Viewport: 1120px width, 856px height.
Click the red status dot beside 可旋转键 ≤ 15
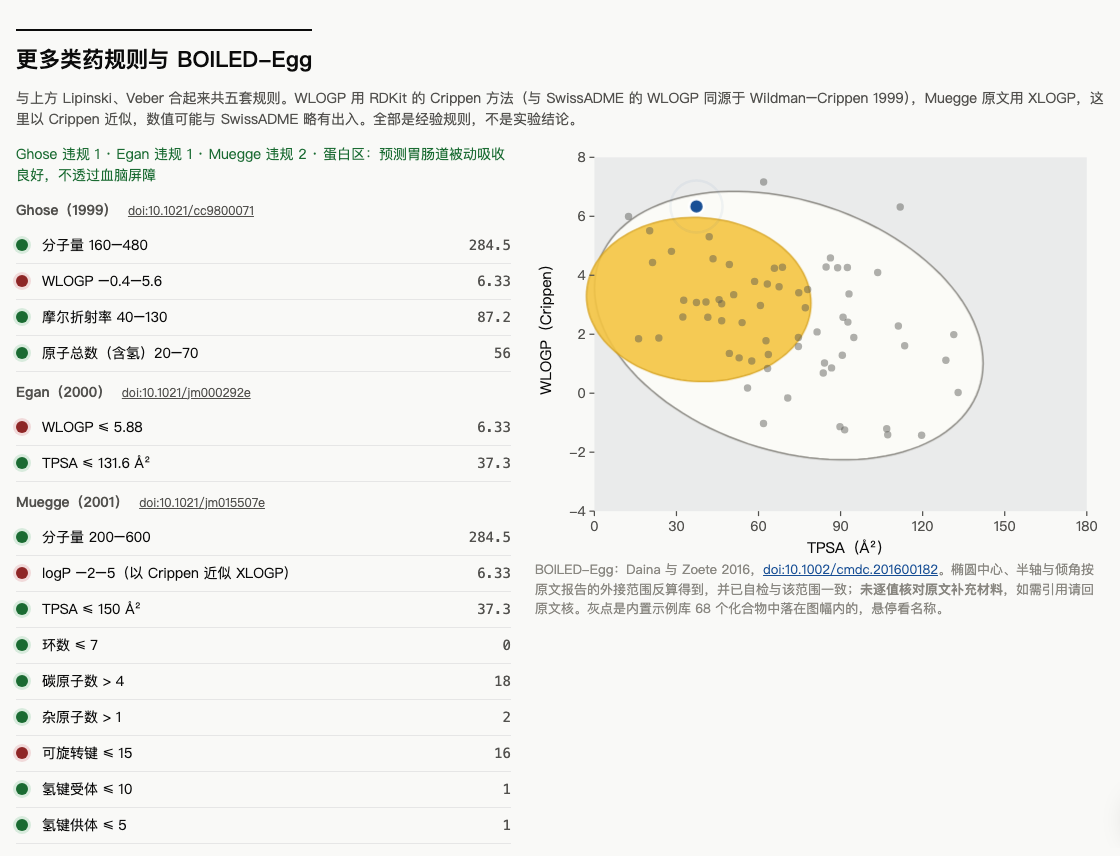22,753
